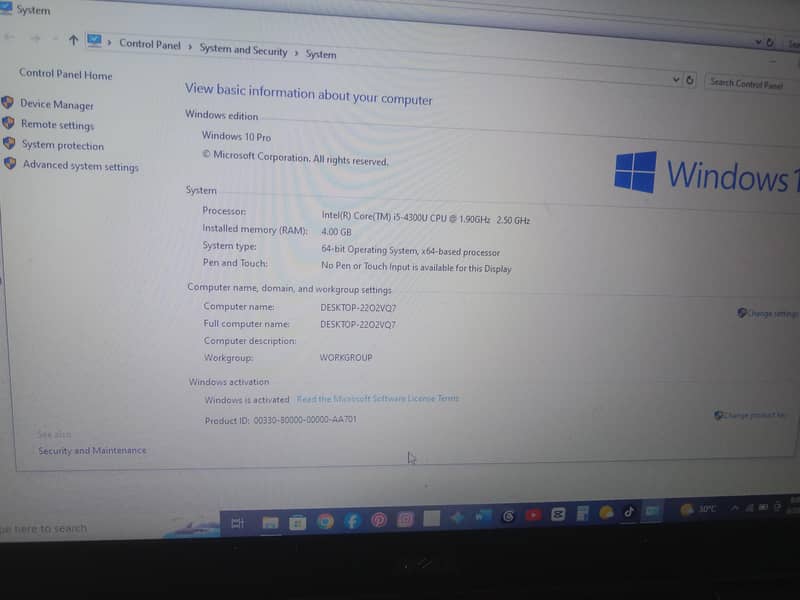Open System protection link
Image resolution: width=800 pixels, height=600 pixels.
click(x=63, y=145)
